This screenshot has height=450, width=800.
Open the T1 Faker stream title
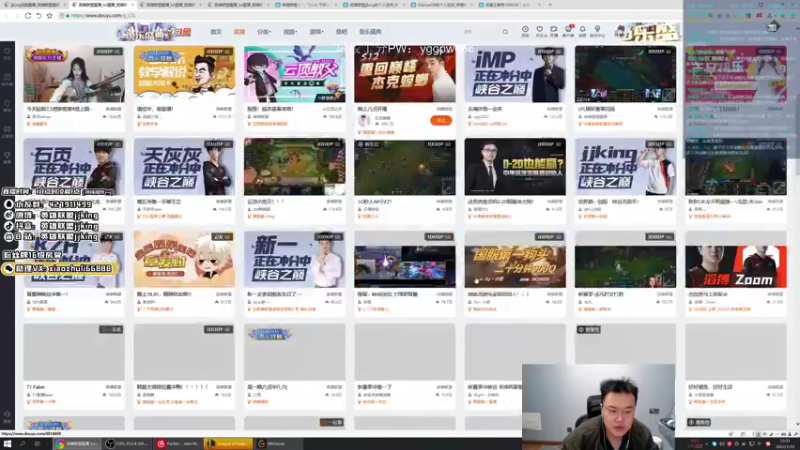[x=36, y=387]
